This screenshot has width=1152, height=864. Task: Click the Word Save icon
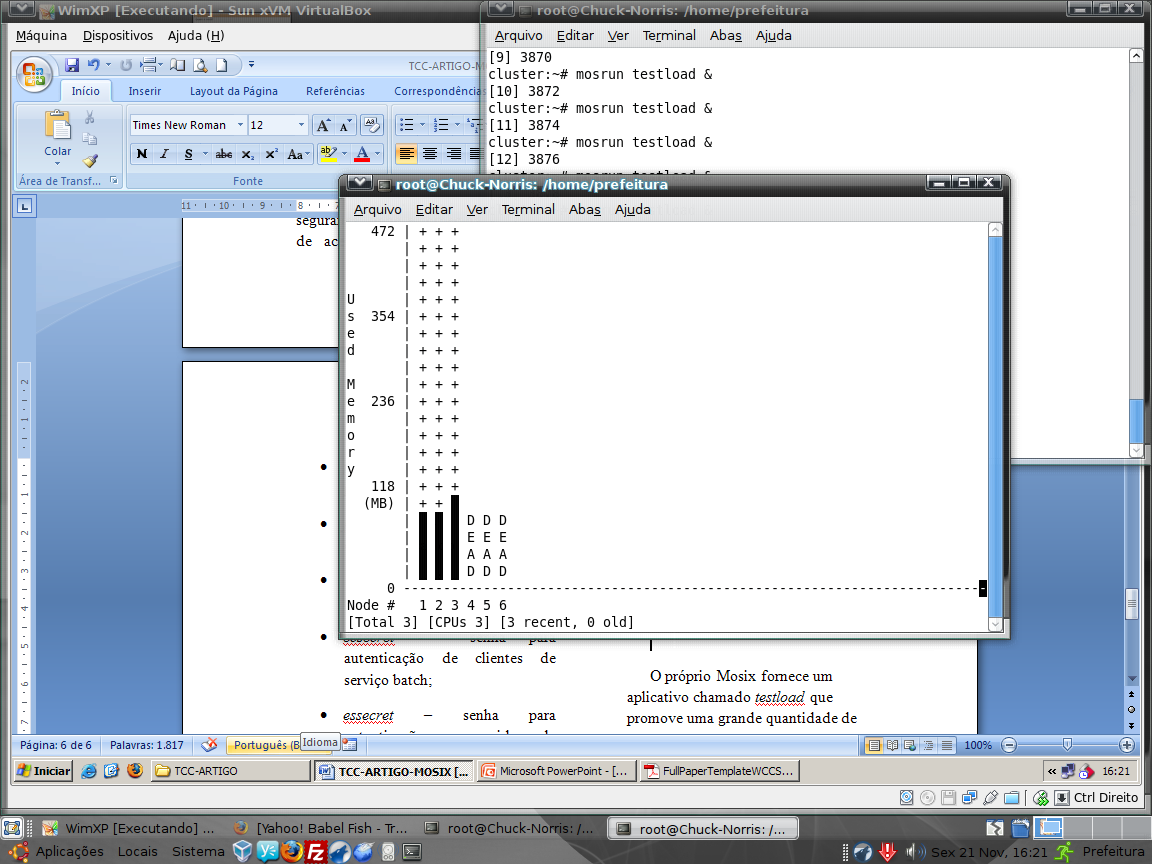point(72,65)
